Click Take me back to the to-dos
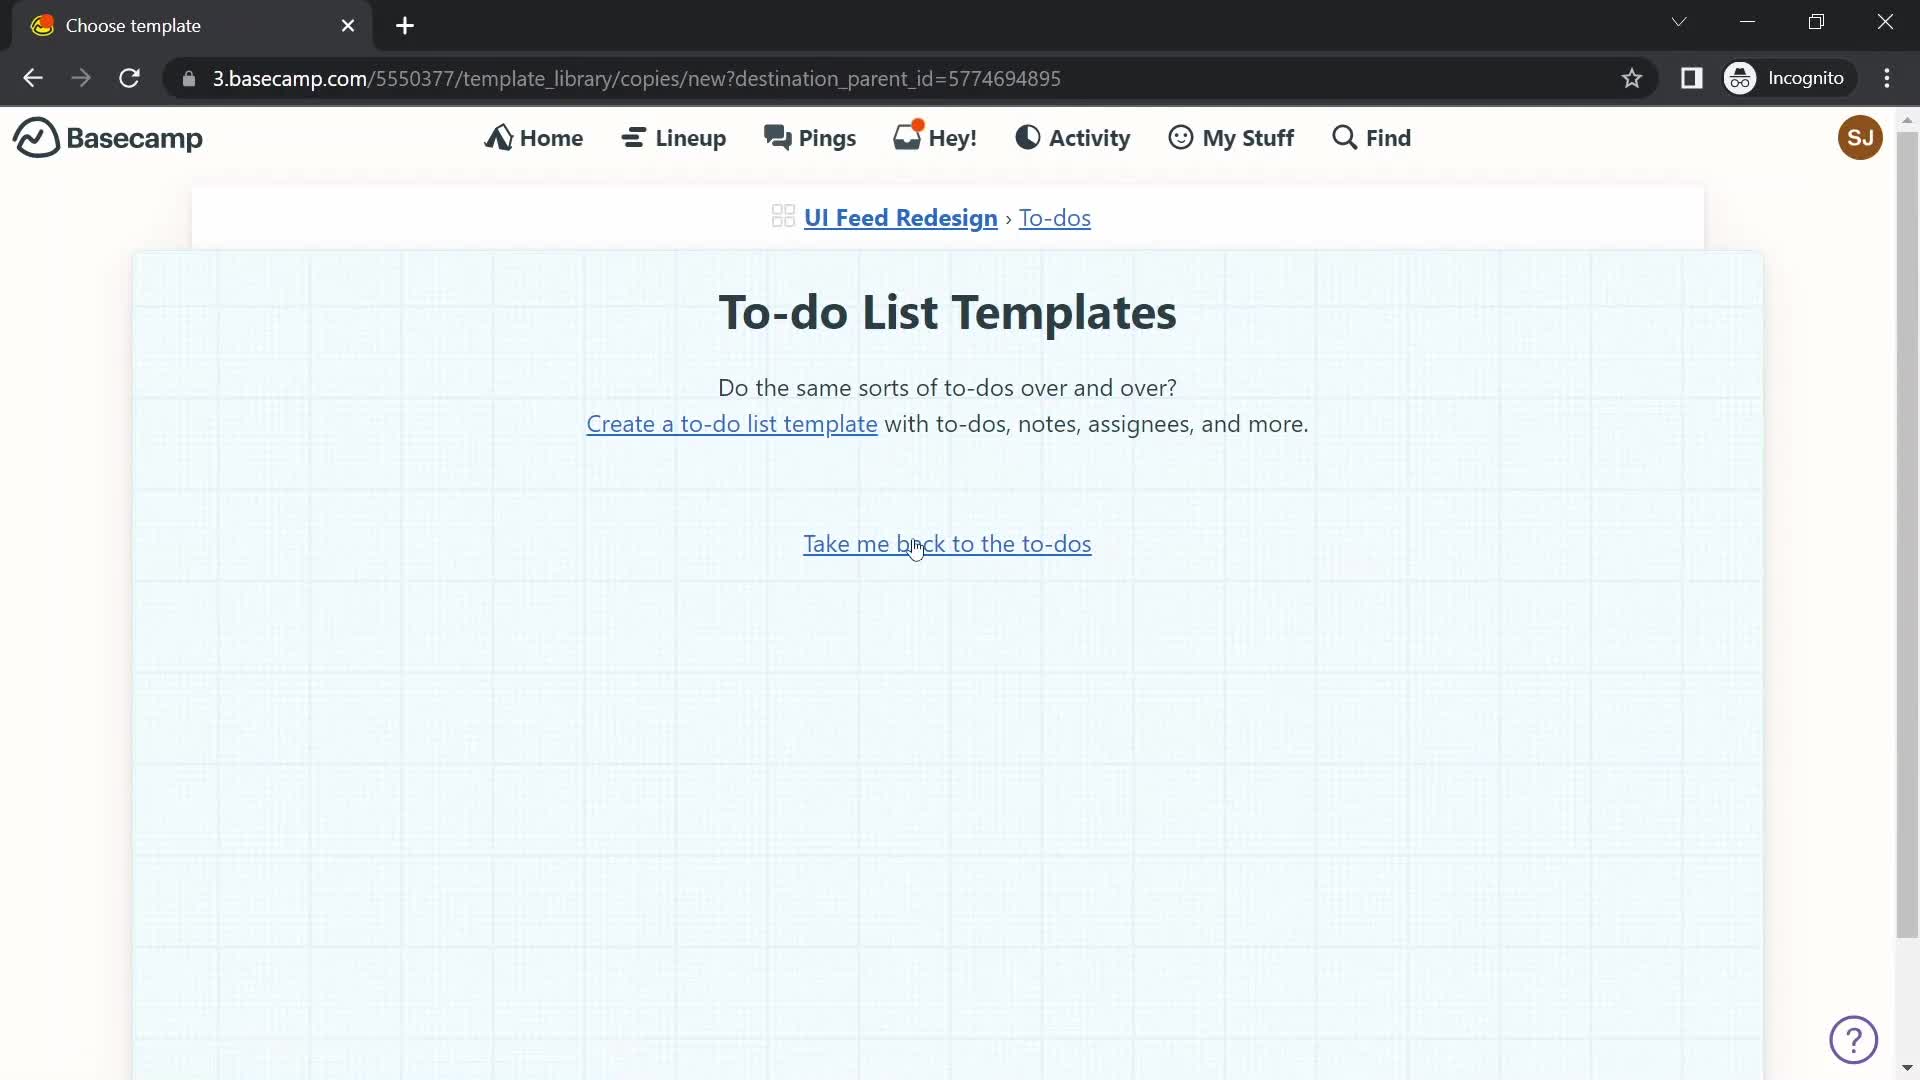 947,543
